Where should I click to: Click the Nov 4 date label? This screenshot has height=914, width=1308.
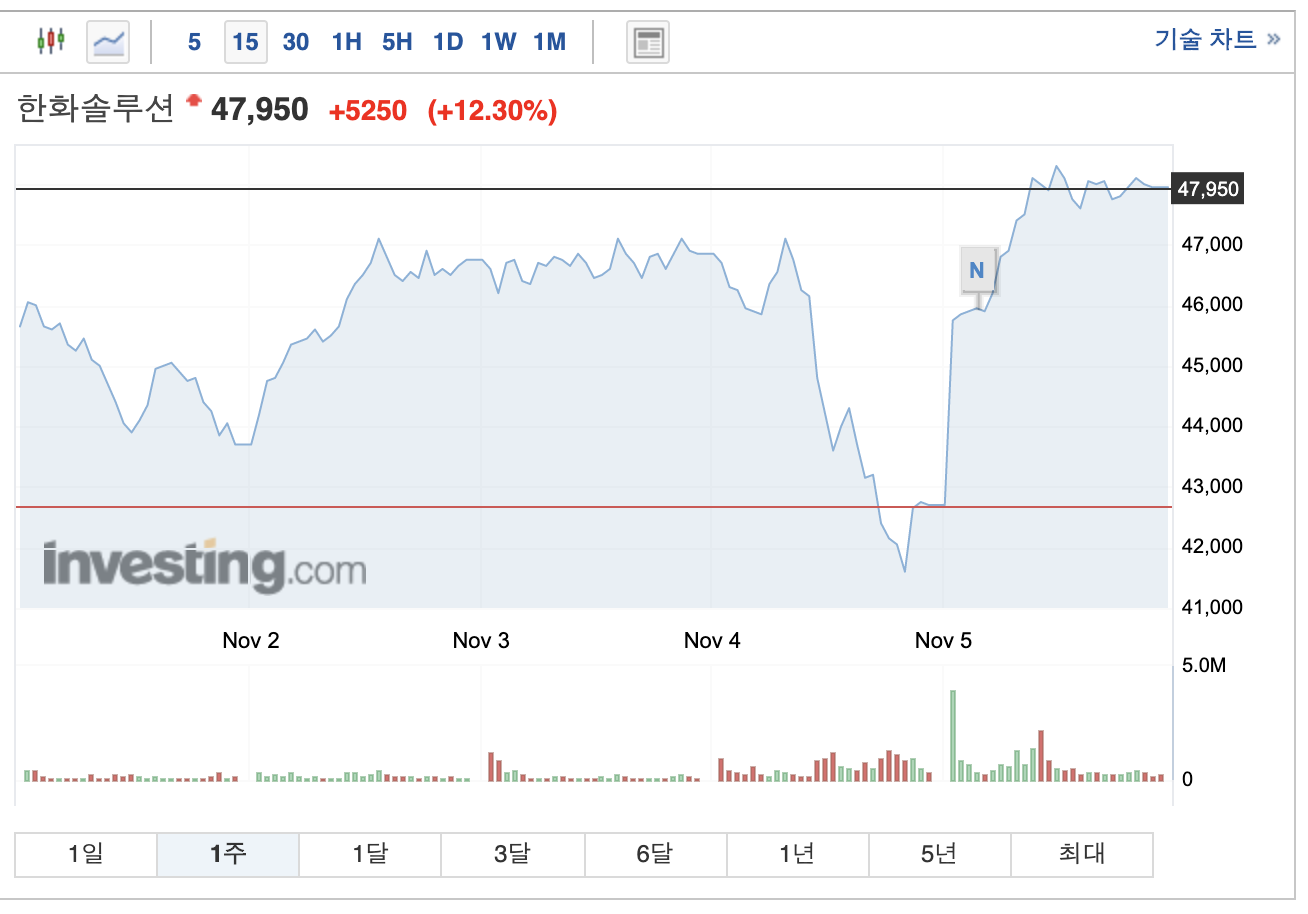point(712,641)
